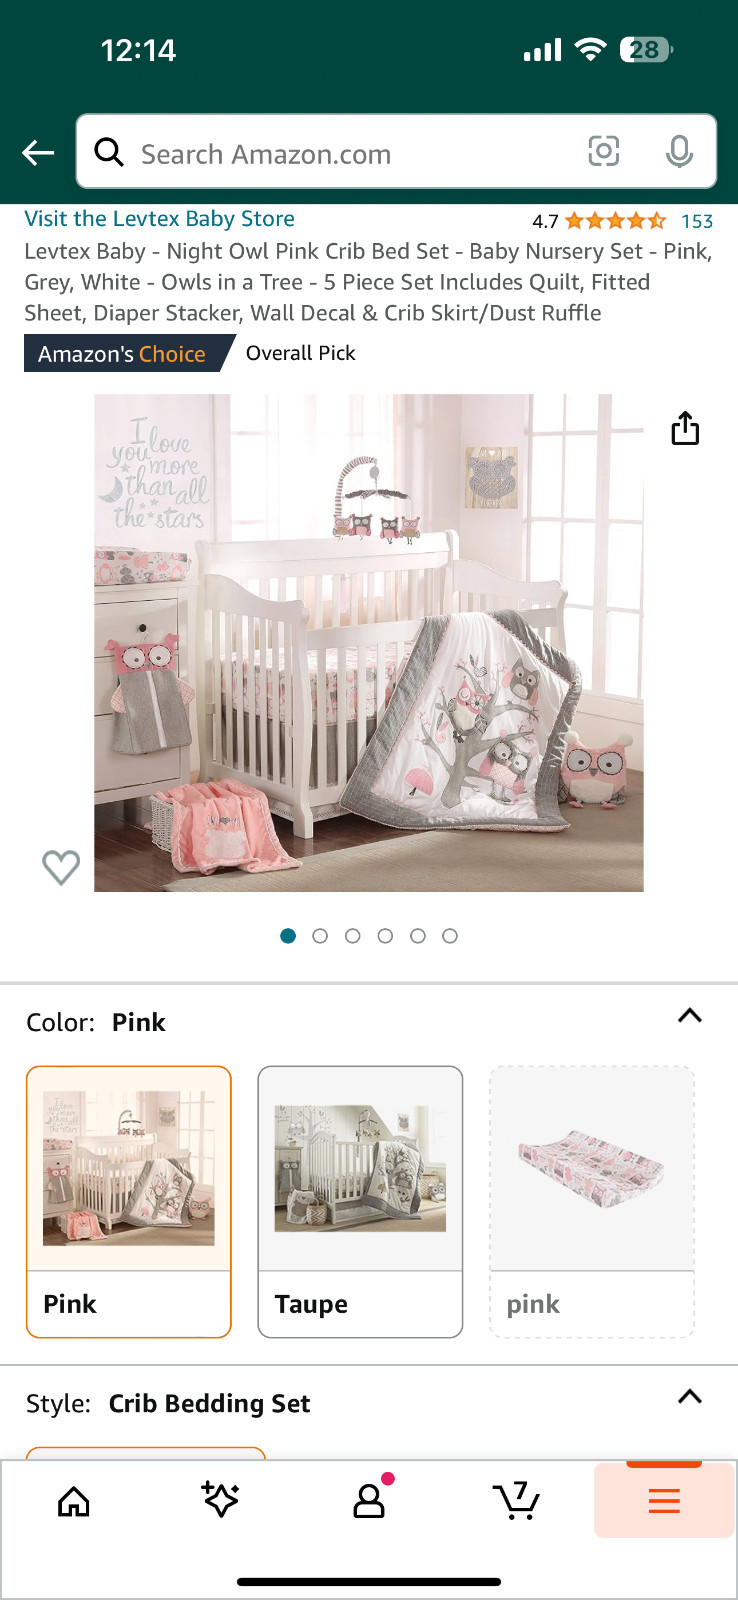The width and height of the screenshot is (738, 1600).
Task: Collapse the Color section chevron
Action: [690, 1016]
